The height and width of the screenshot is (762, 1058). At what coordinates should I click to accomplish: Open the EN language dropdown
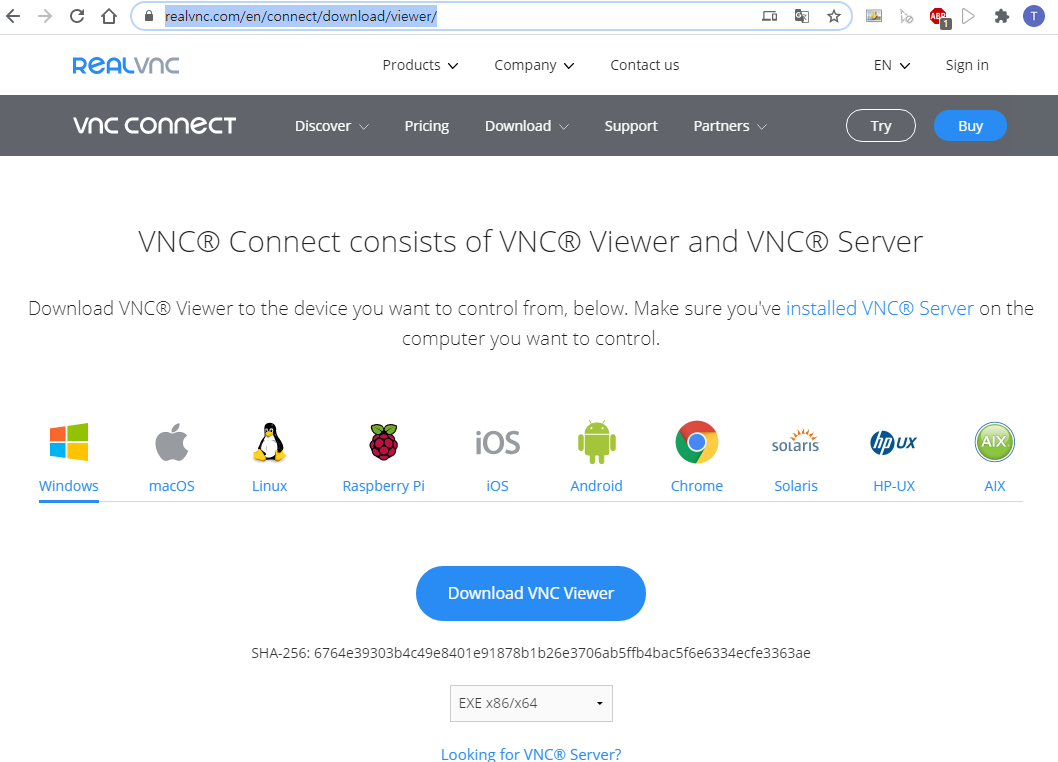coord(892,65)
